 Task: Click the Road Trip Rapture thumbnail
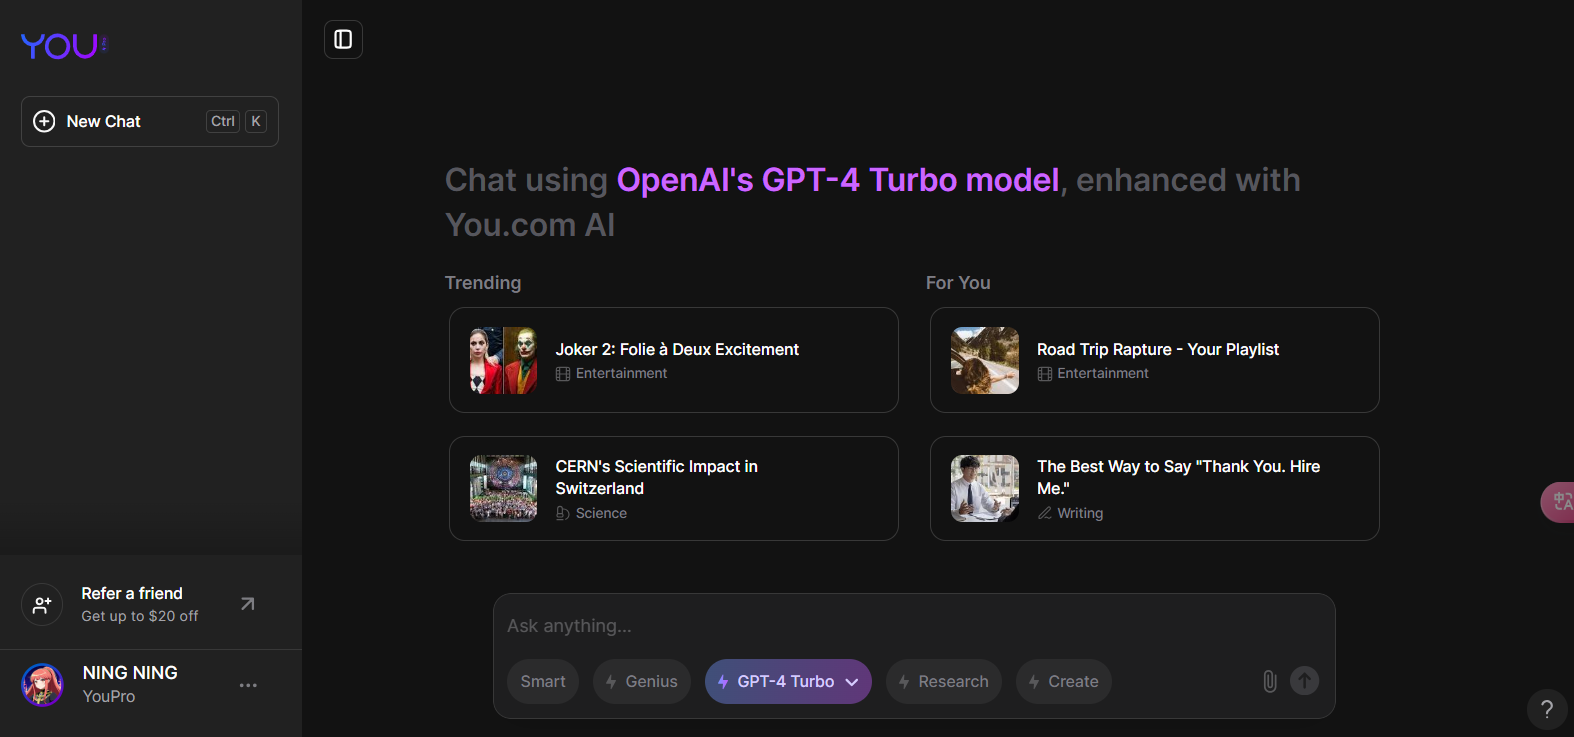(985, 360)
